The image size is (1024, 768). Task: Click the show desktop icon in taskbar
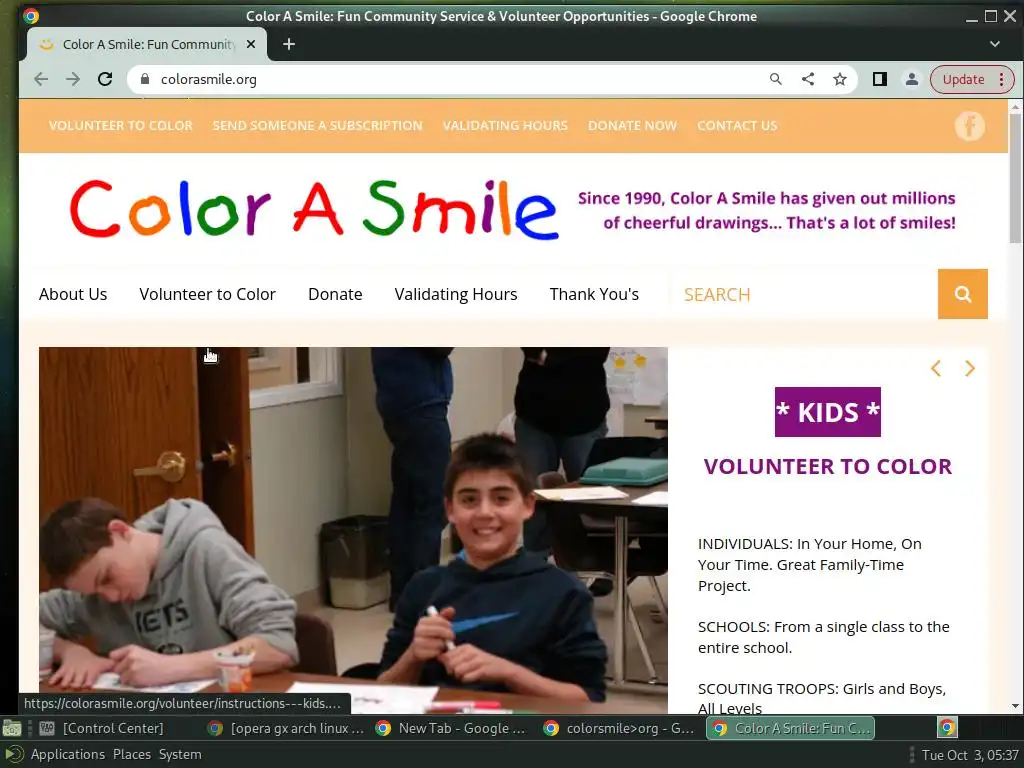pos(12,728)
